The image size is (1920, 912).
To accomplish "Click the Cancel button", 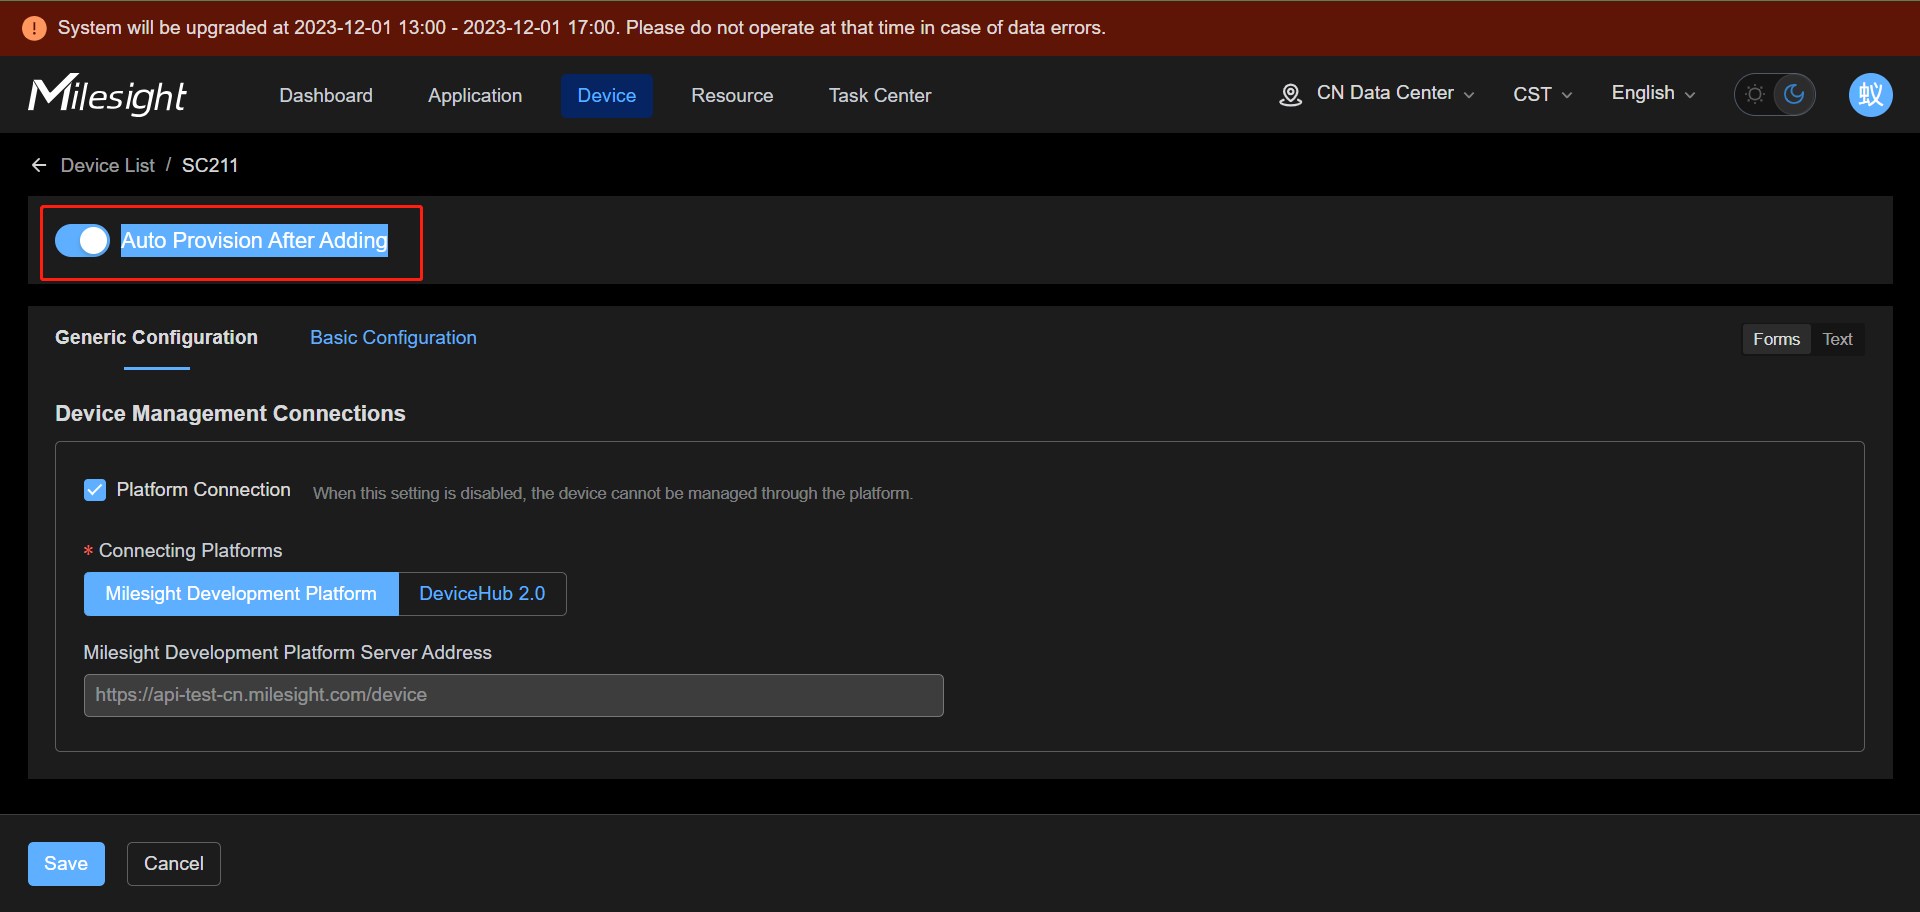I will click(x=174, y=864).
